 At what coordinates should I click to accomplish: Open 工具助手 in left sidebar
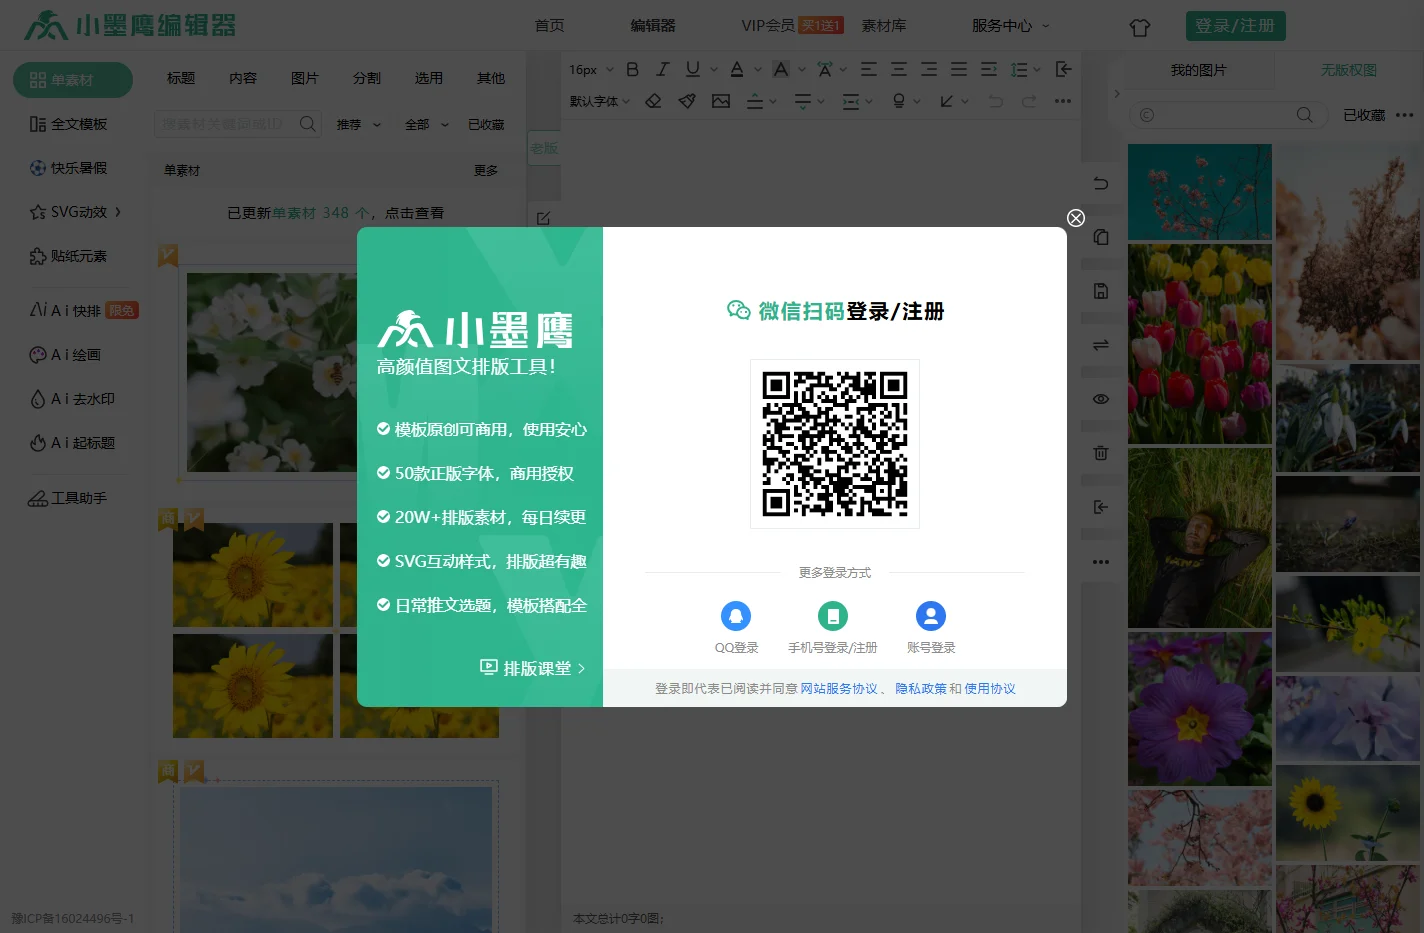68,498
